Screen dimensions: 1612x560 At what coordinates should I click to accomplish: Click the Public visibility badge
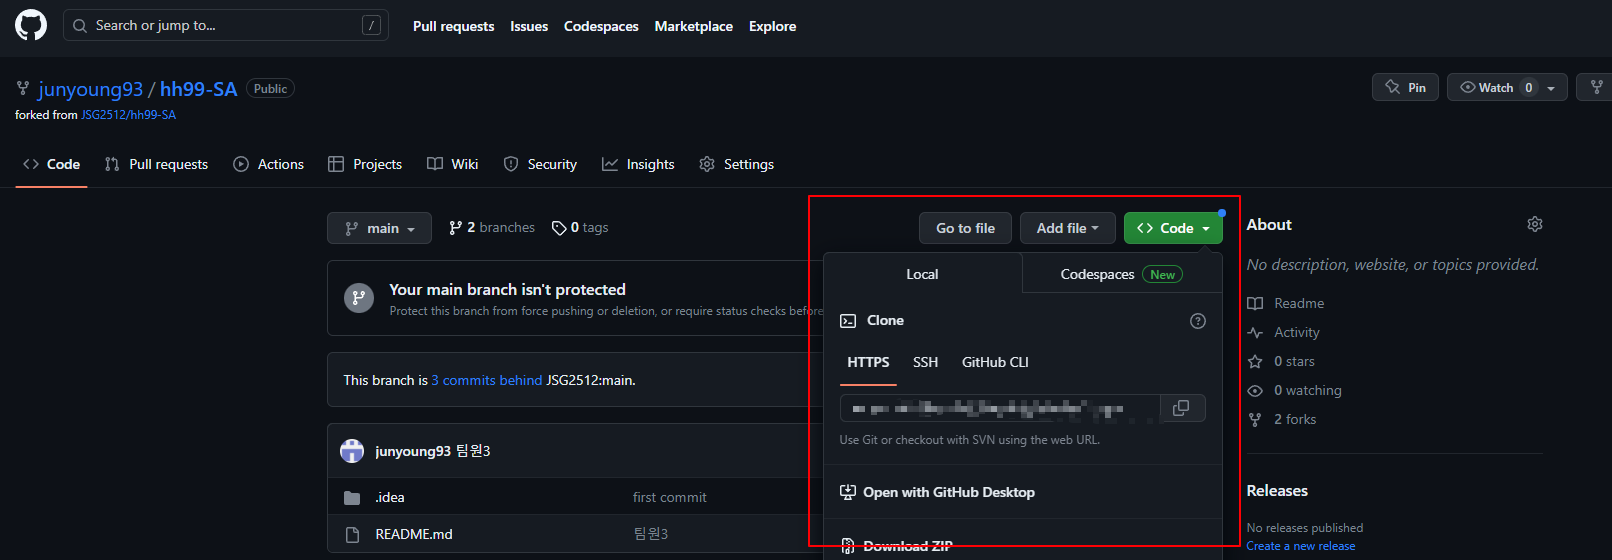click(x=270, y=89)
